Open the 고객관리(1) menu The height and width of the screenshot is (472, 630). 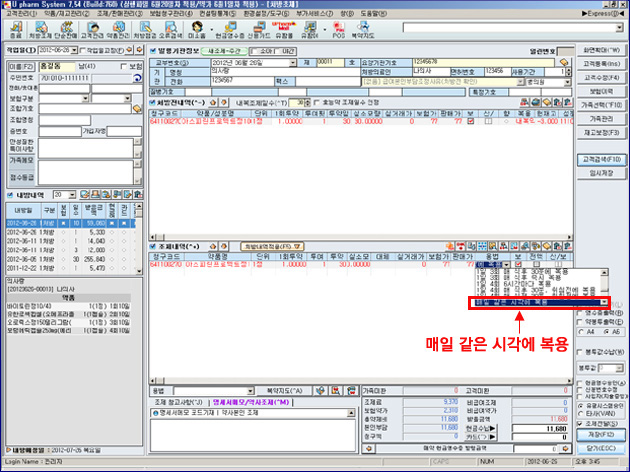[x=21, y=14]
